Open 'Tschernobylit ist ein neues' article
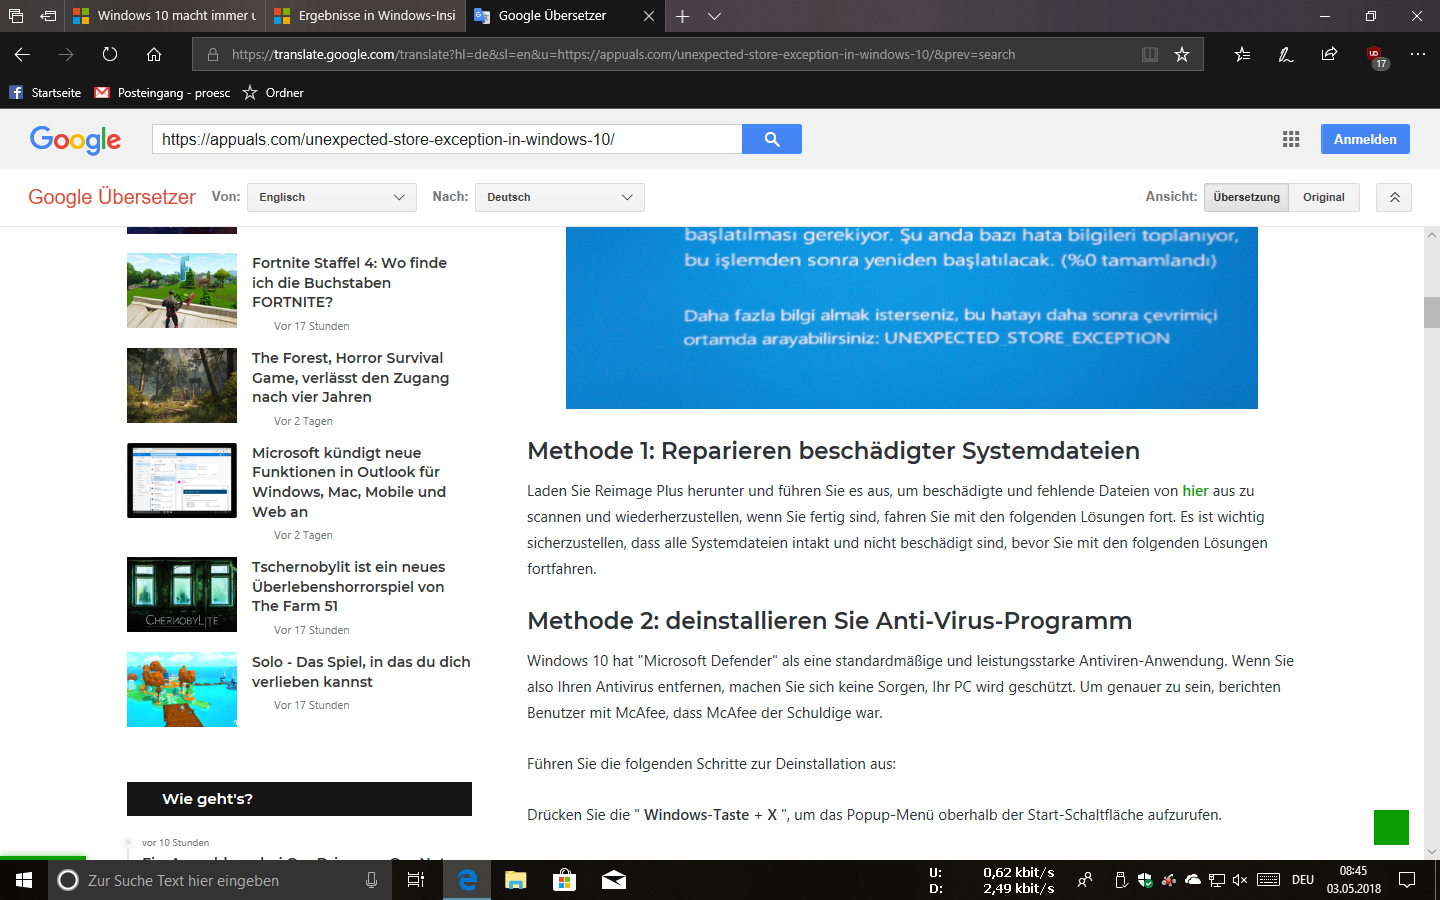This screenshot has width=1440, height=900. coord(348,586)
